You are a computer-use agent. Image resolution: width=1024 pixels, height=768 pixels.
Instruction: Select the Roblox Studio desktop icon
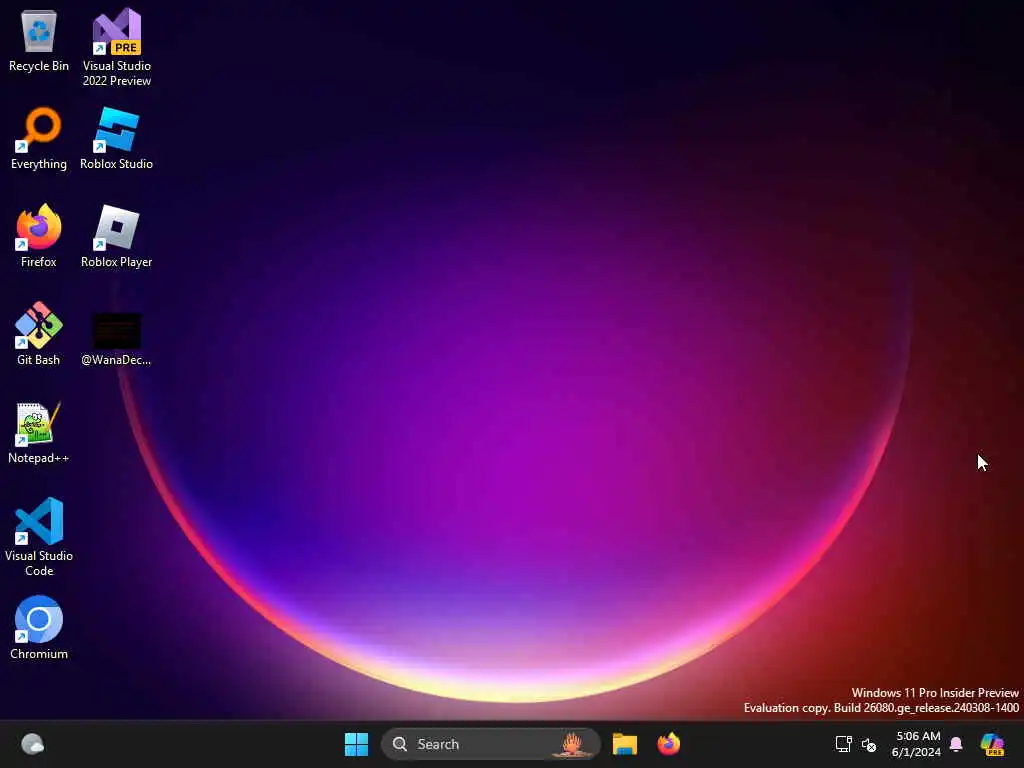tap(116, 139)
